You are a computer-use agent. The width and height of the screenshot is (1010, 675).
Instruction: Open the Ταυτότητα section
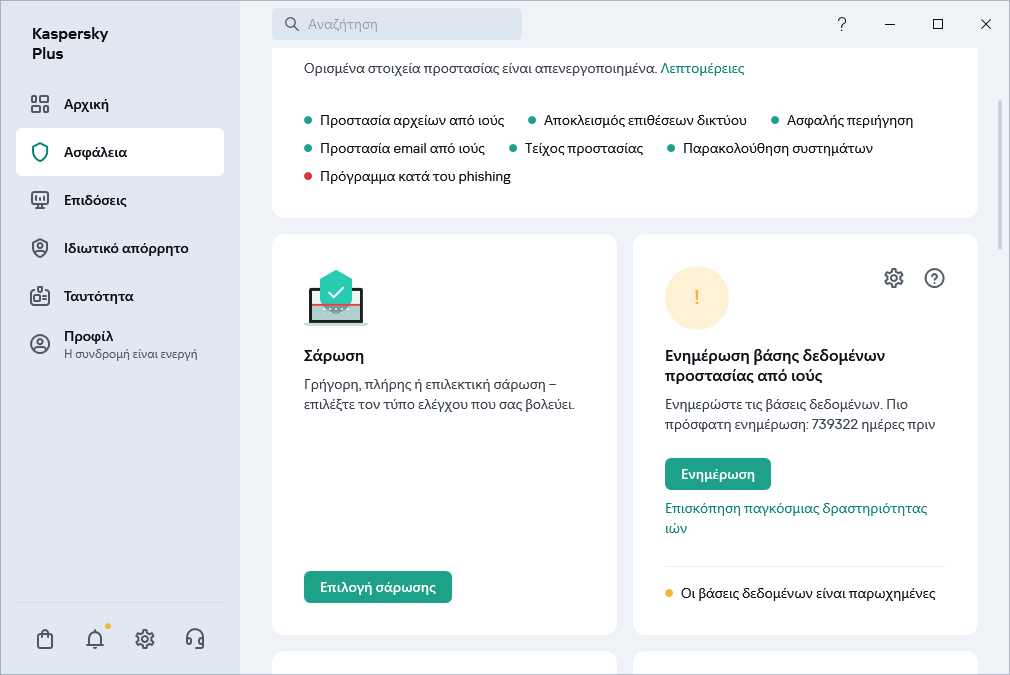(98, 296)
